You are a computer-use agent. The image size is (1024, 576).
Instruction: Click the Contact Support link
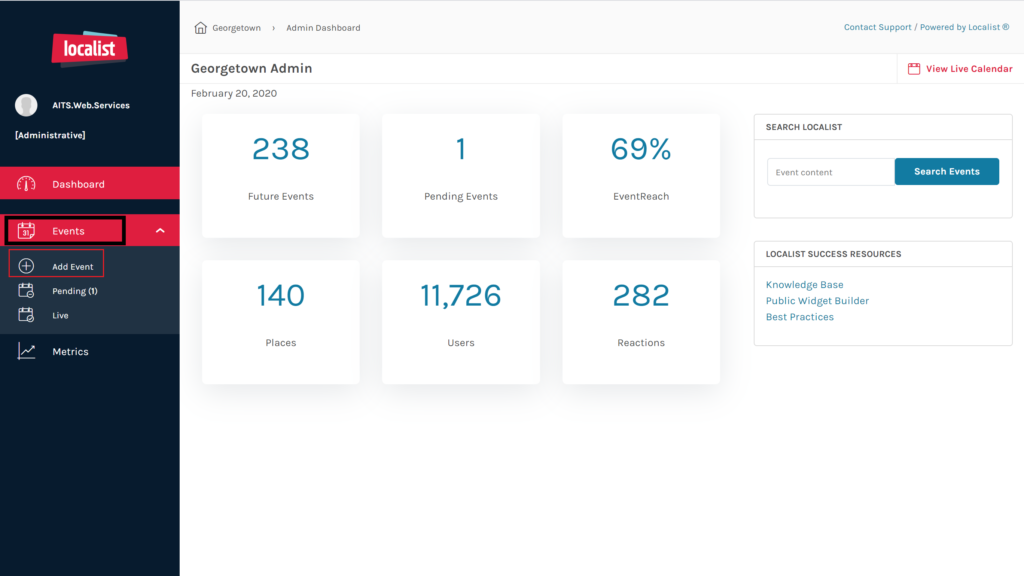click(x=877, y=28)
